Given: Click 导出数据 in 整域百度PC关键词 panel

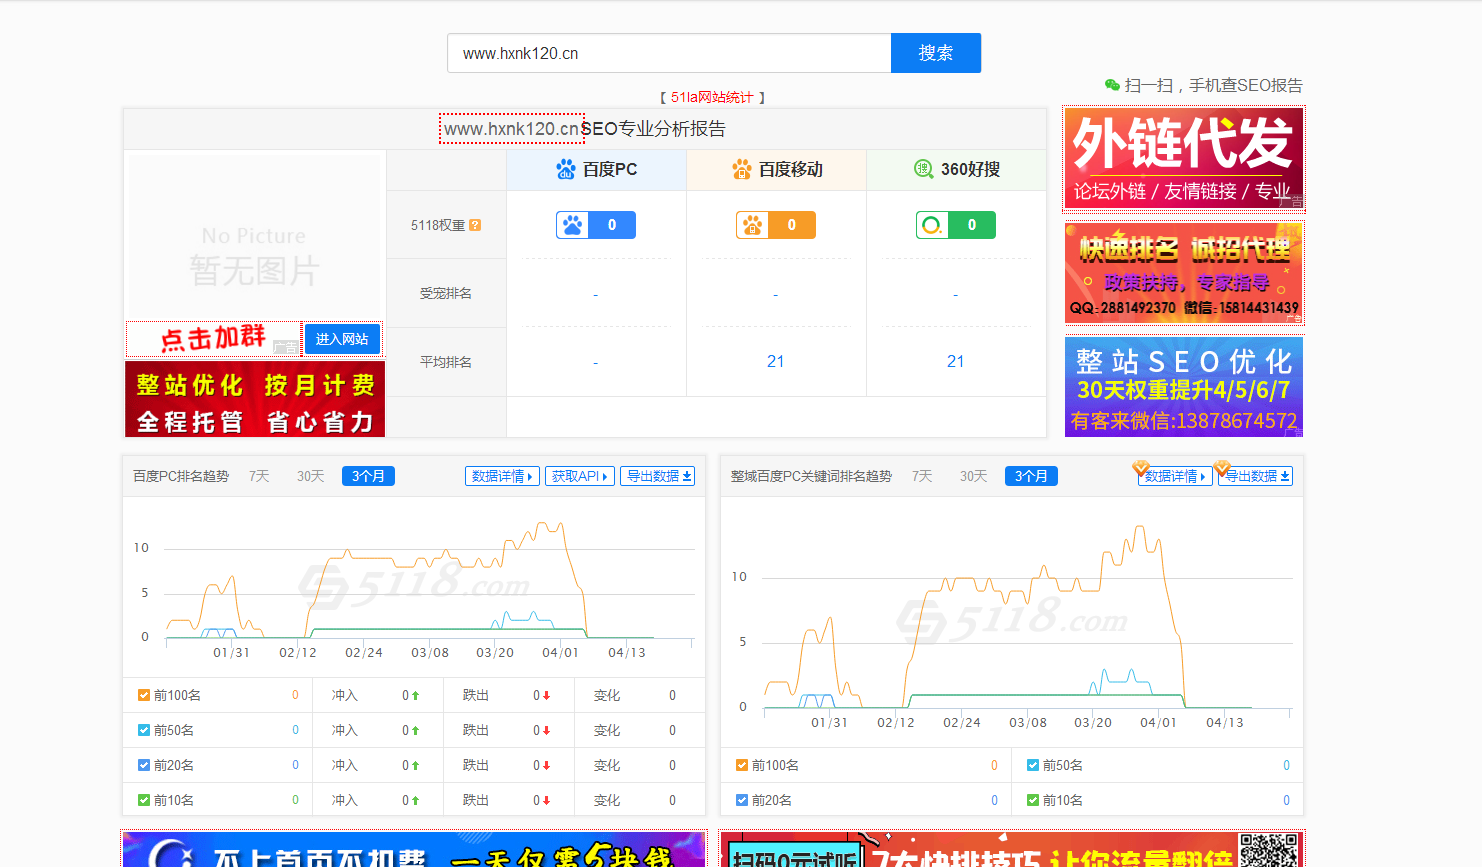Looking at the screenshot, I should [x=1255, y=476].
